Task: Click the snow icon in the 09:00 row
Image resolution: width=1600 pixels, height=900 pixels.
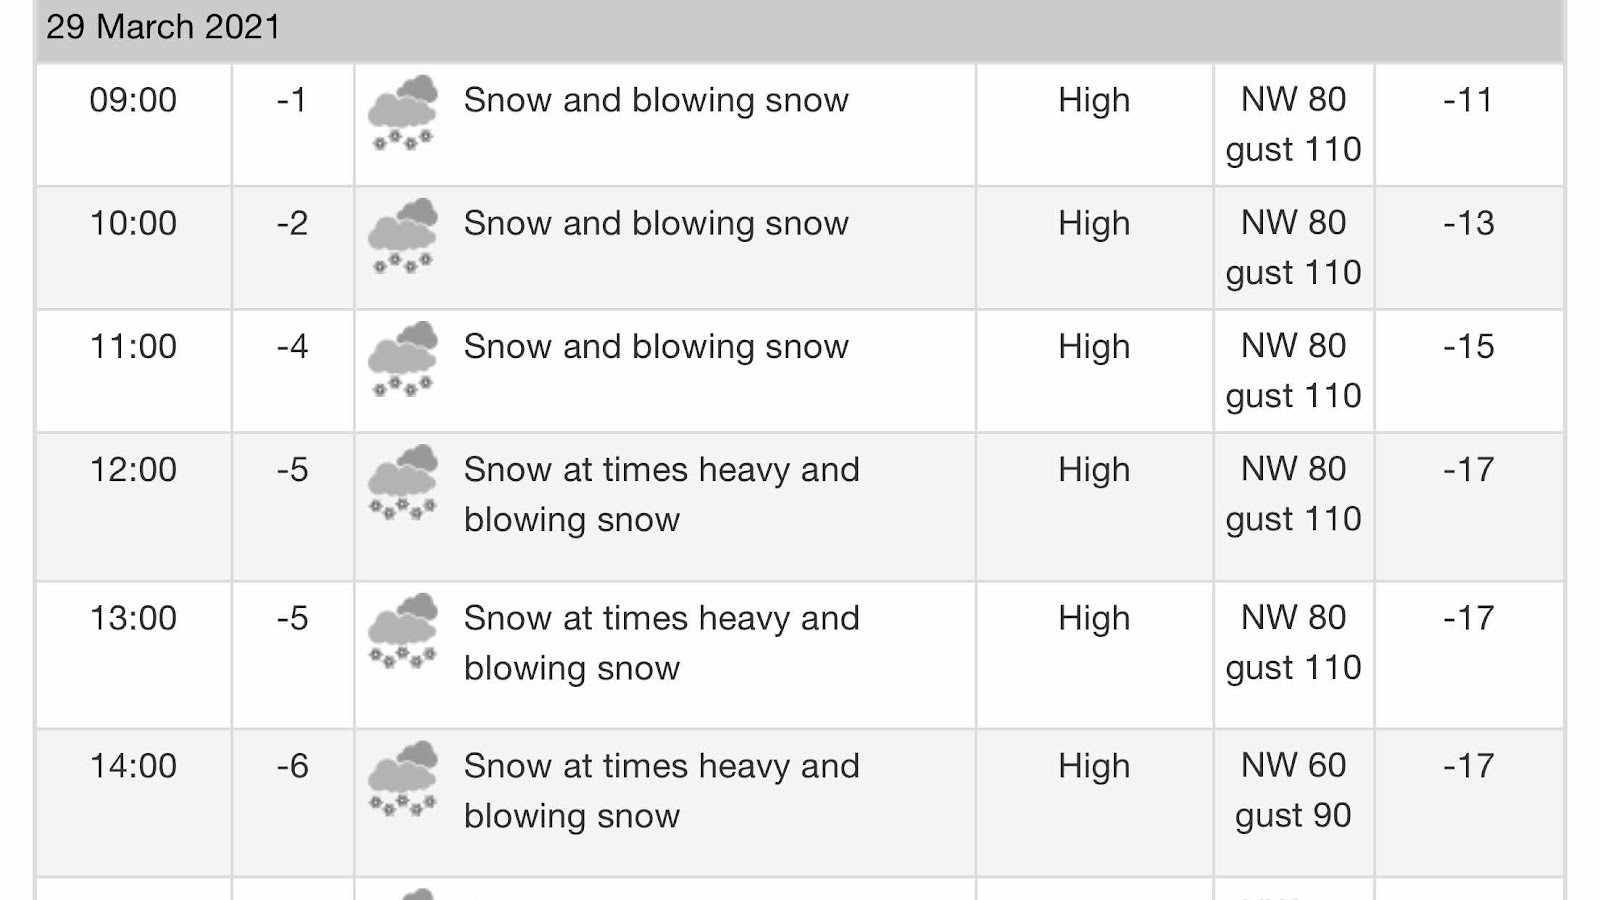Action: (x=403, y=112)
